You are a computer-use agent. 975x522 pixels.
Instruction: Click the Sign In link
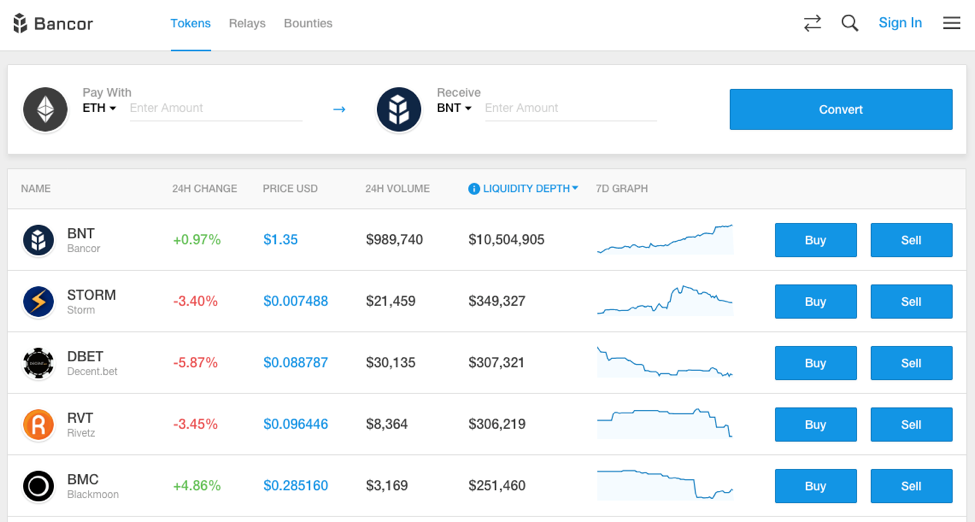pyautogui.click(x=900, y=23)
